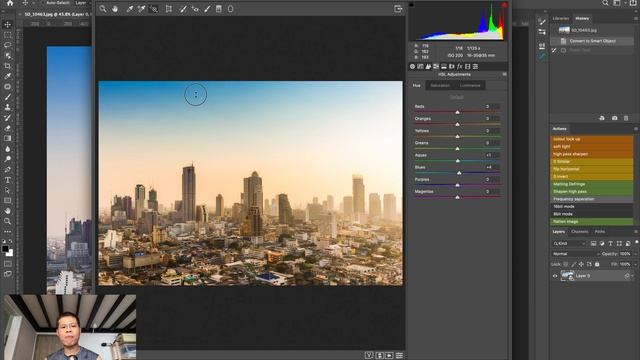
Task: Select the Clone Stamp tool
Action: pos(7,107)
